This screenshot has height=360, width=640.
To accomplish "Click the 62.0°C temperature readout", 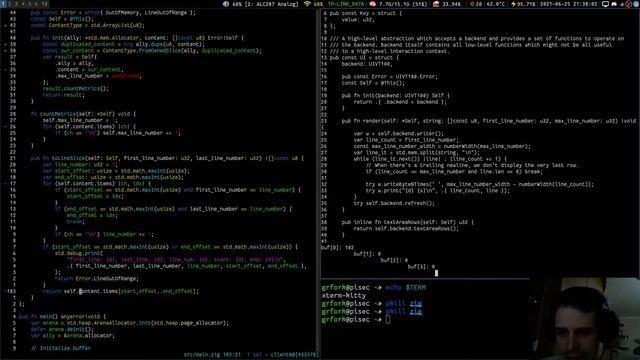I will tap(496, 4).
